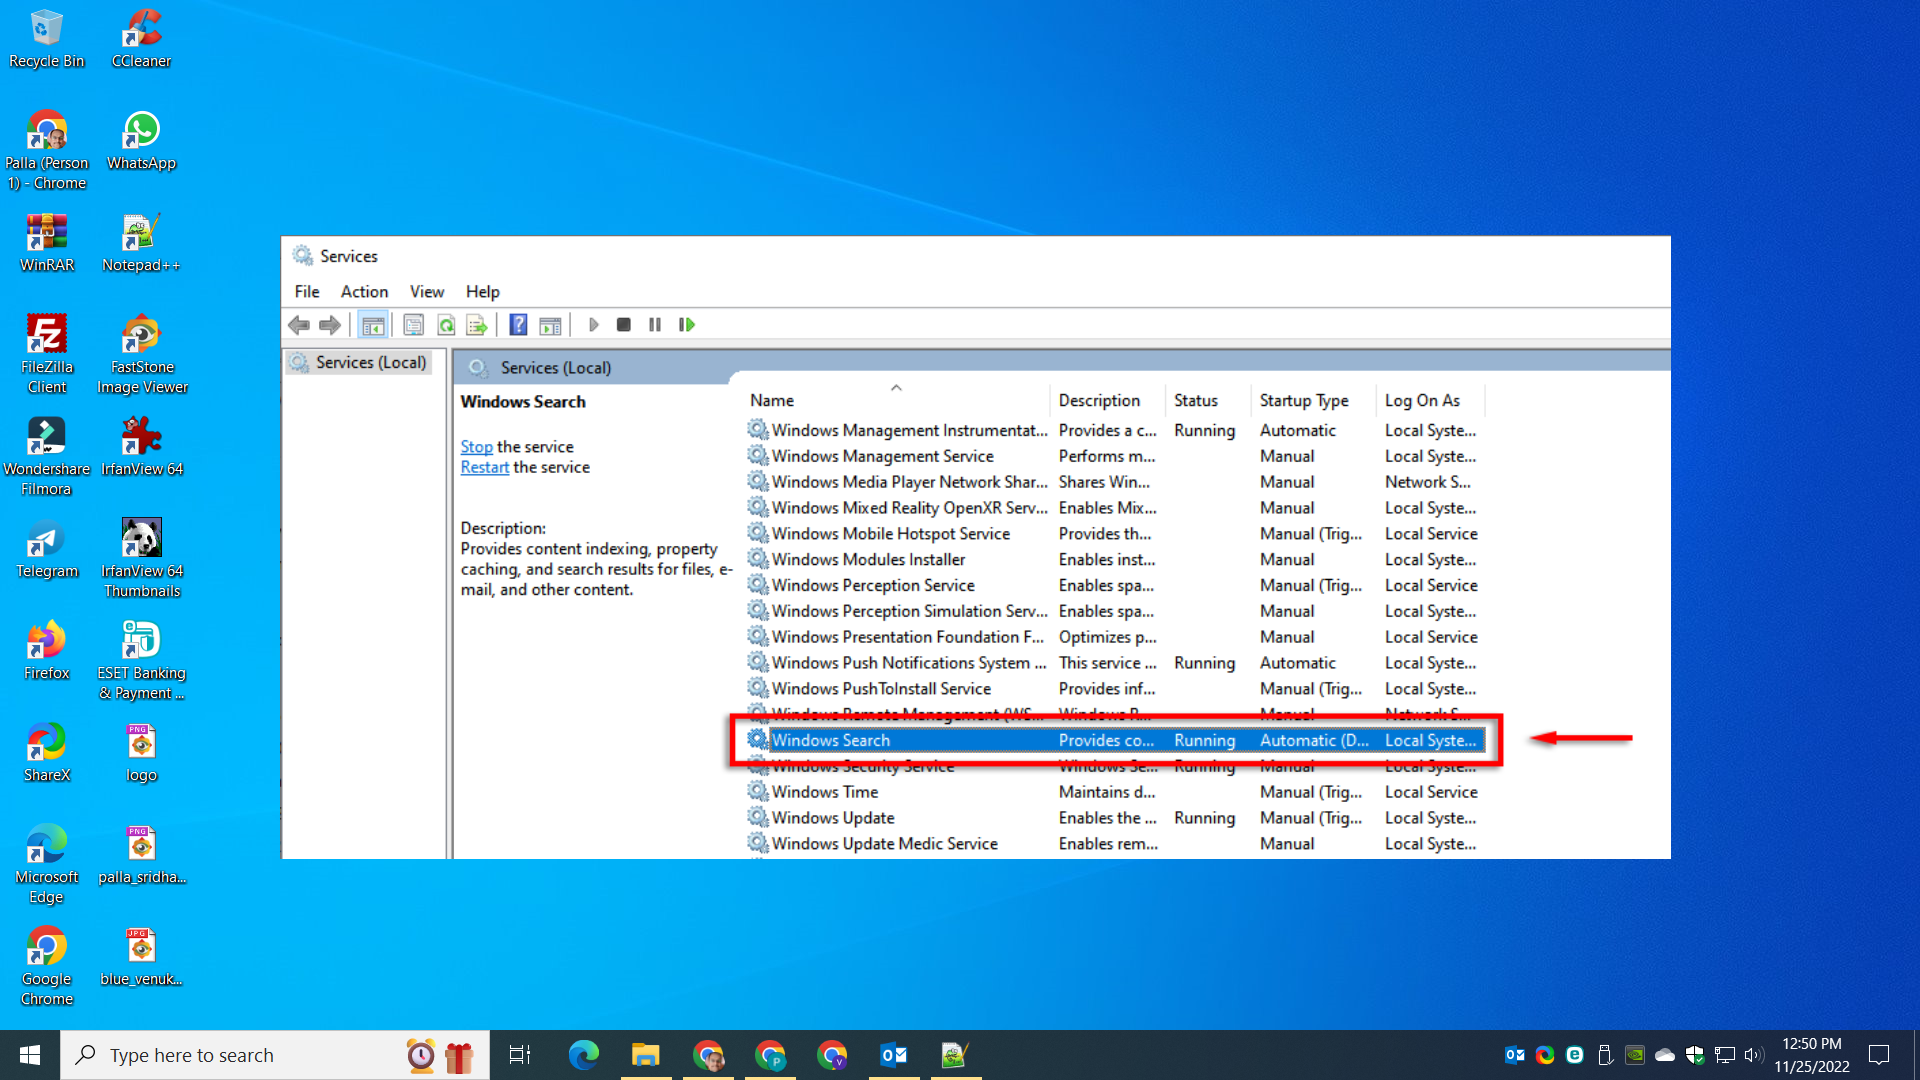Open WhatsApp desktop icon
This screenshot has width=1920, height=1080.
[141, 142]
